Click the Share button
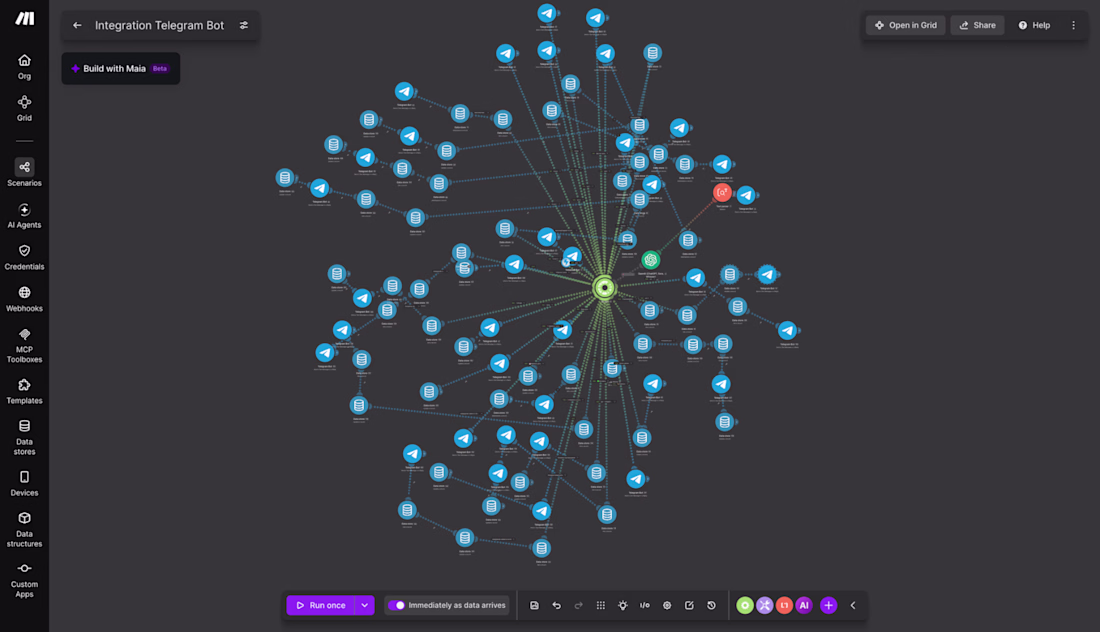The height and width of the screenshot is (632, 1100). 977,25
